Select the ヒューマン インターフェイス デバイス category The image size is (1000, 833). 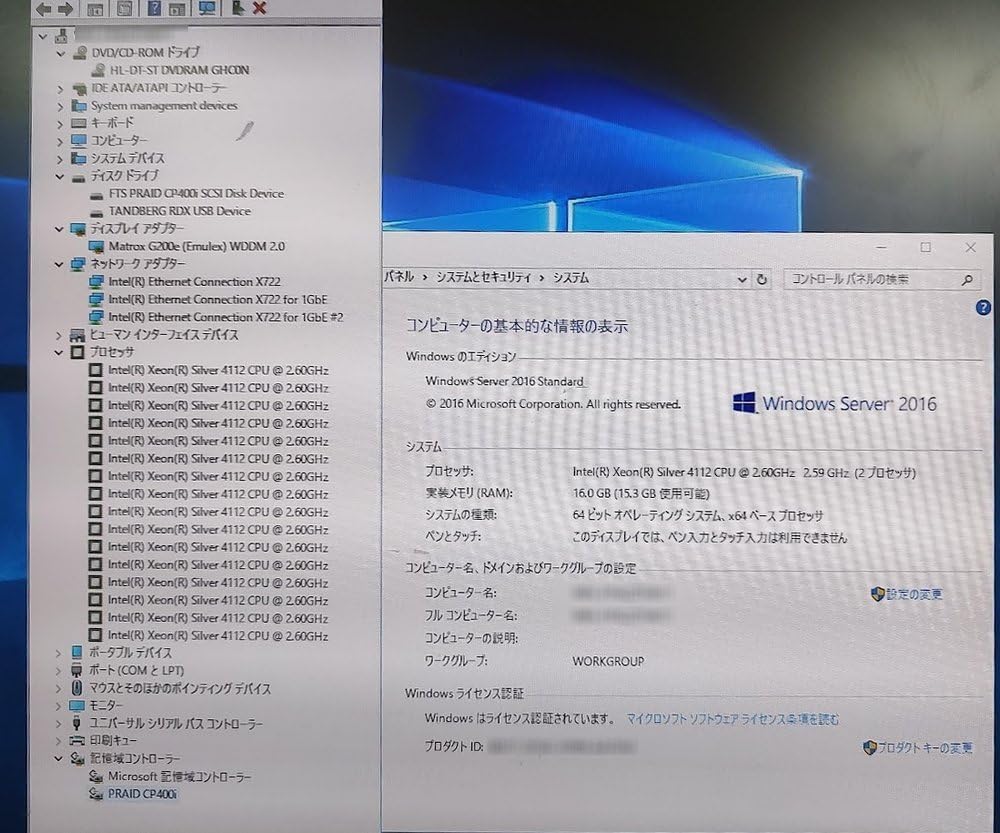pyautogui.click(x=164, y=335)
